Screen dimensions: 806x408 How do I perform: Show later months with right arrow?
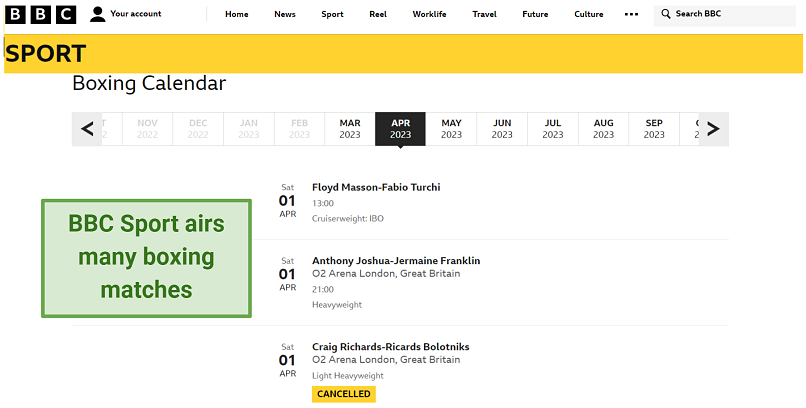[x=713, y=129]
